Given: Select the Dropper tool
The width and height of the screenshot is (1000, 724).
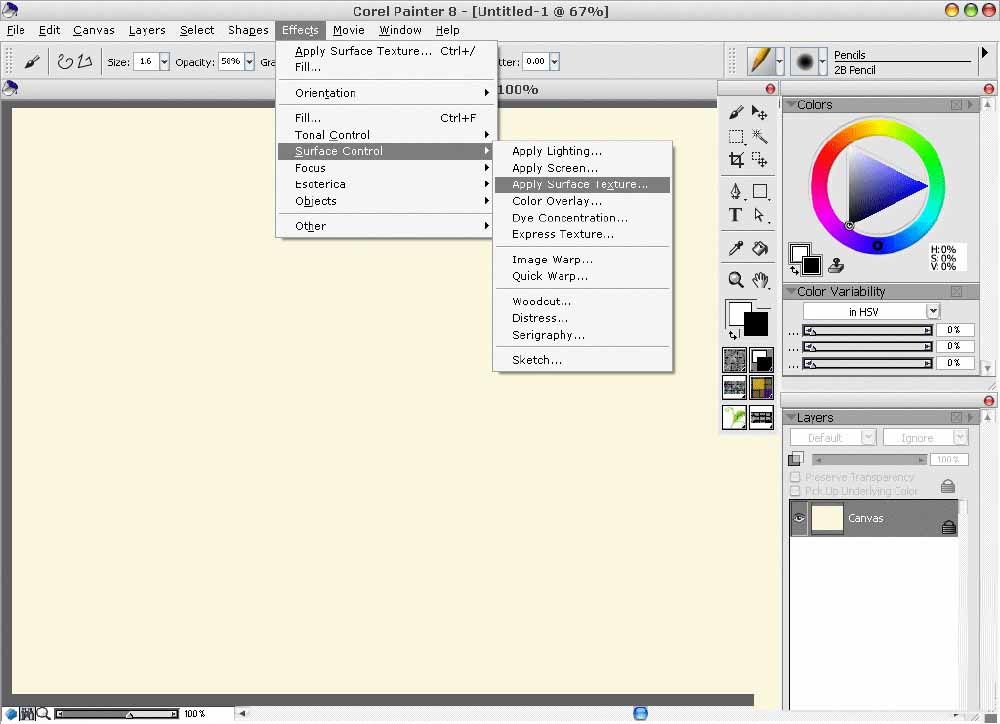Looking at the screenshot, I should pos(735,247).
